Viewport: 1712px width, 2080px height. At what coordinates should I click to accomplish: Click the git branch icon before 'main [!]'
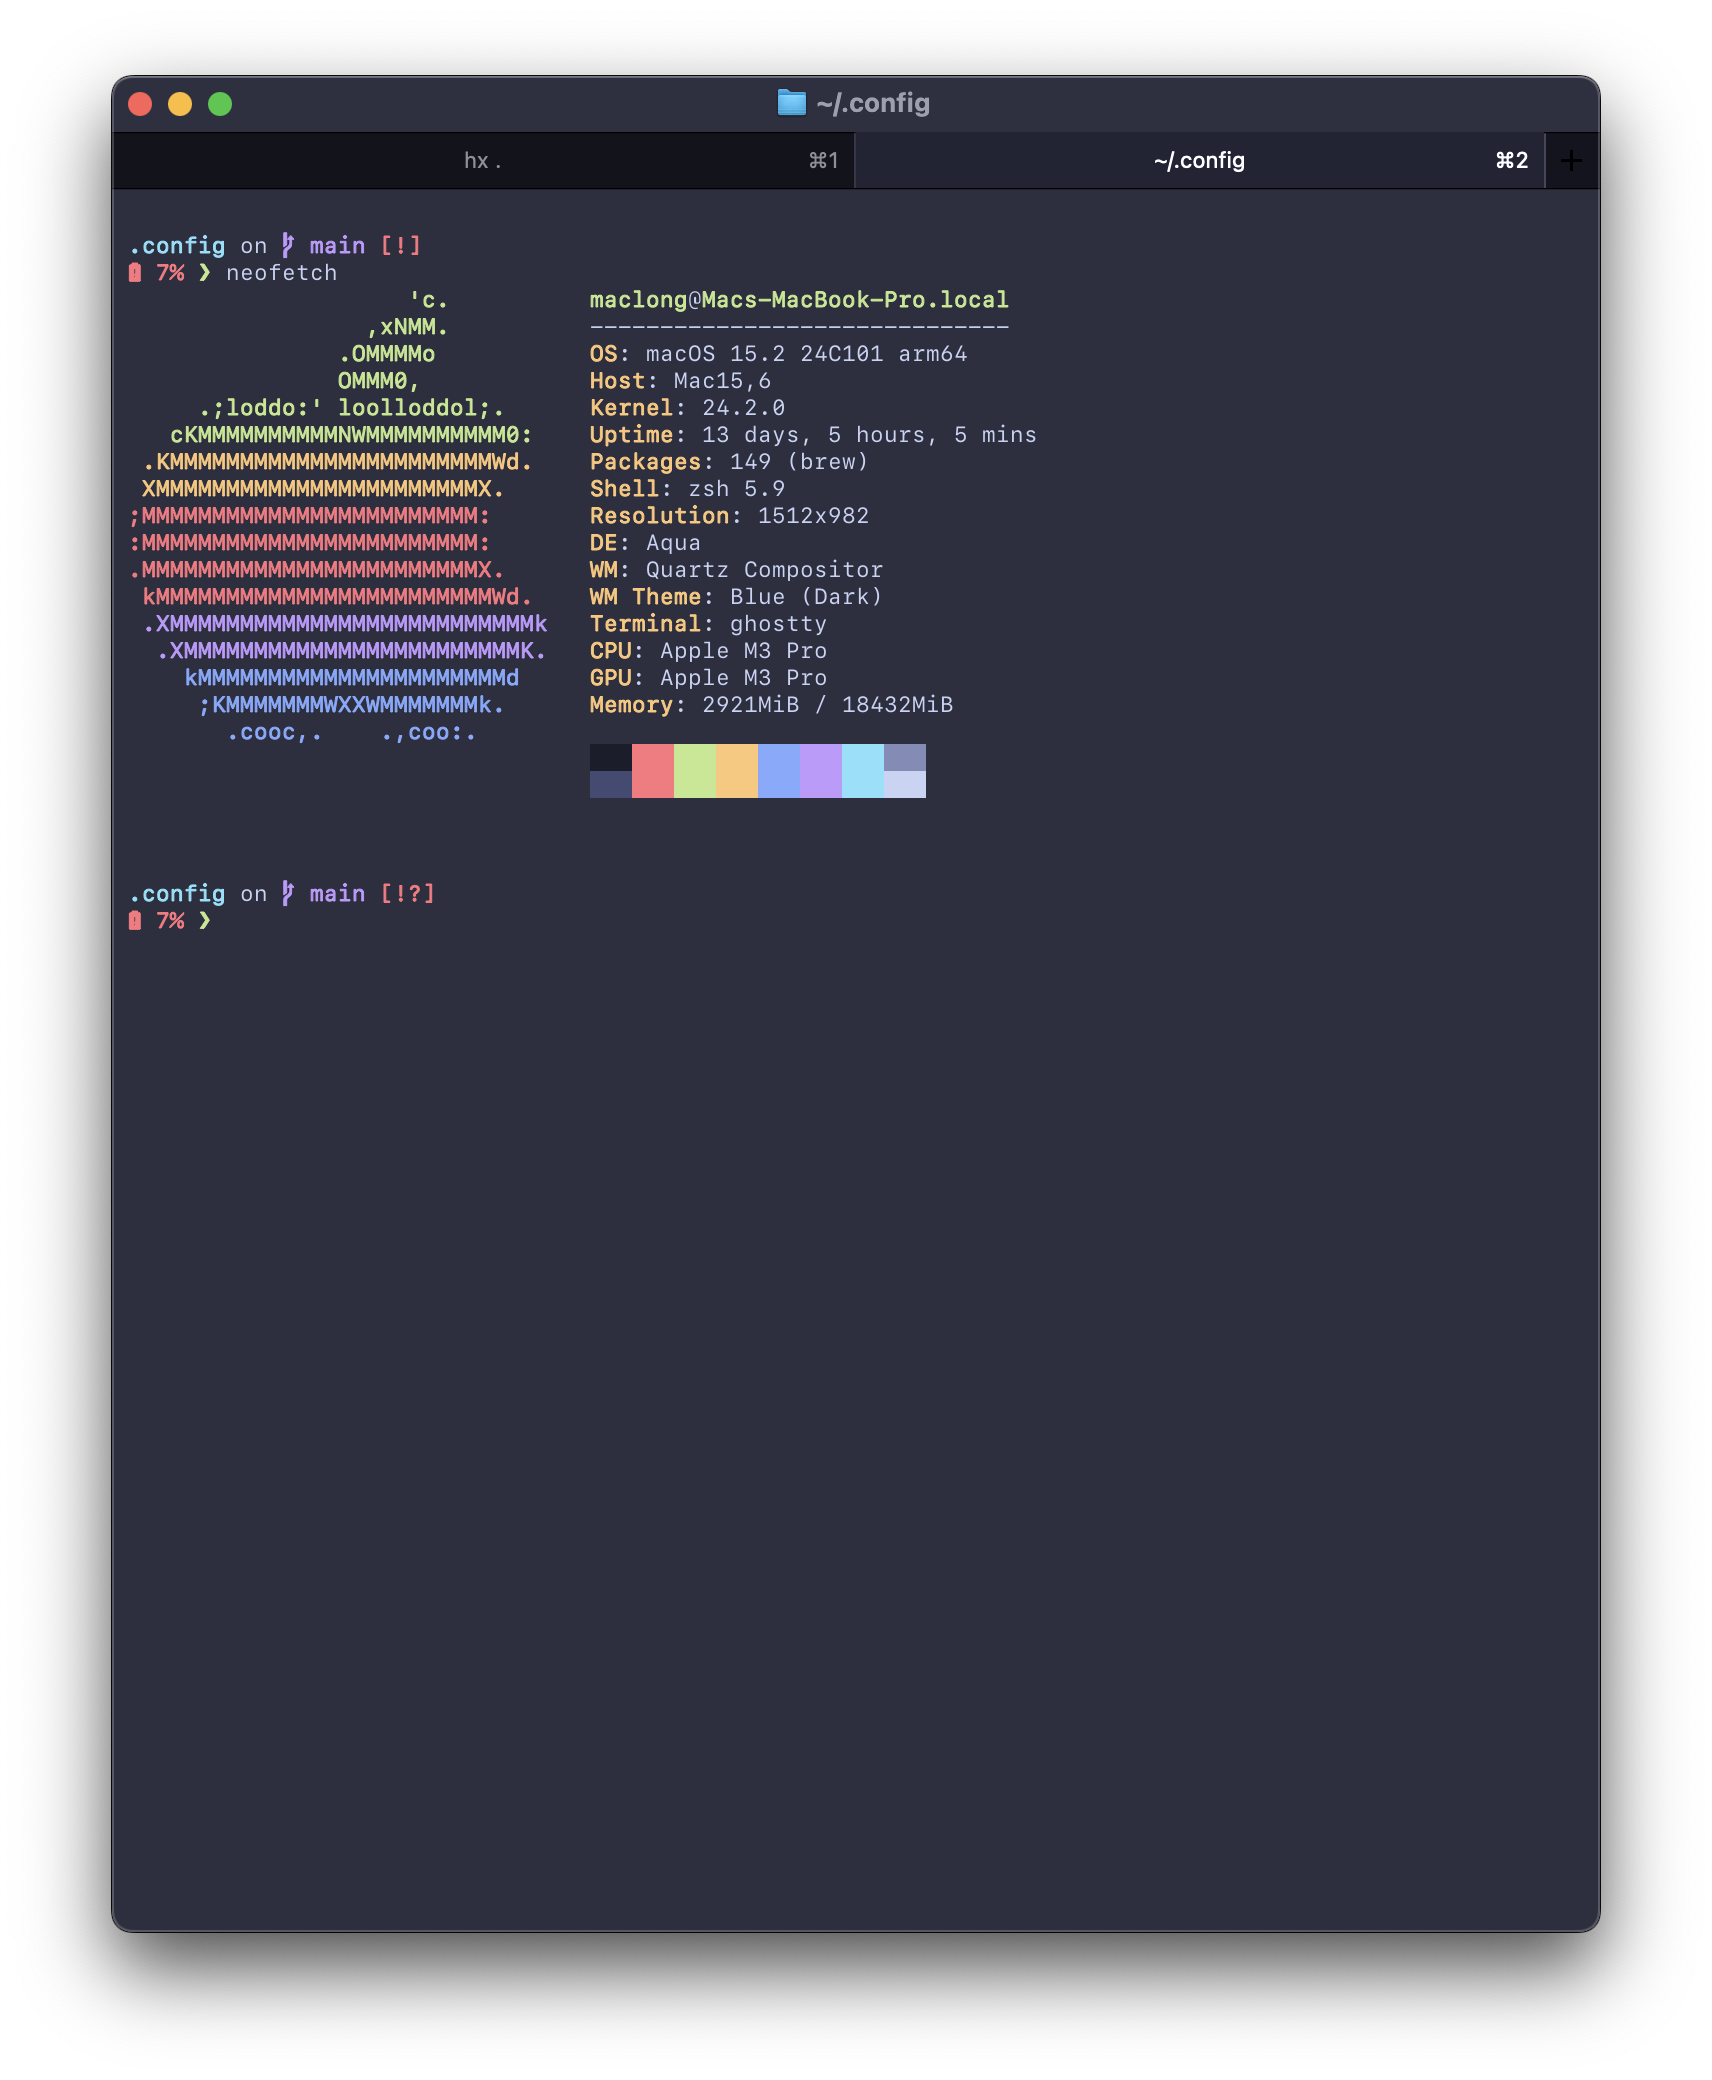[288, 245]
